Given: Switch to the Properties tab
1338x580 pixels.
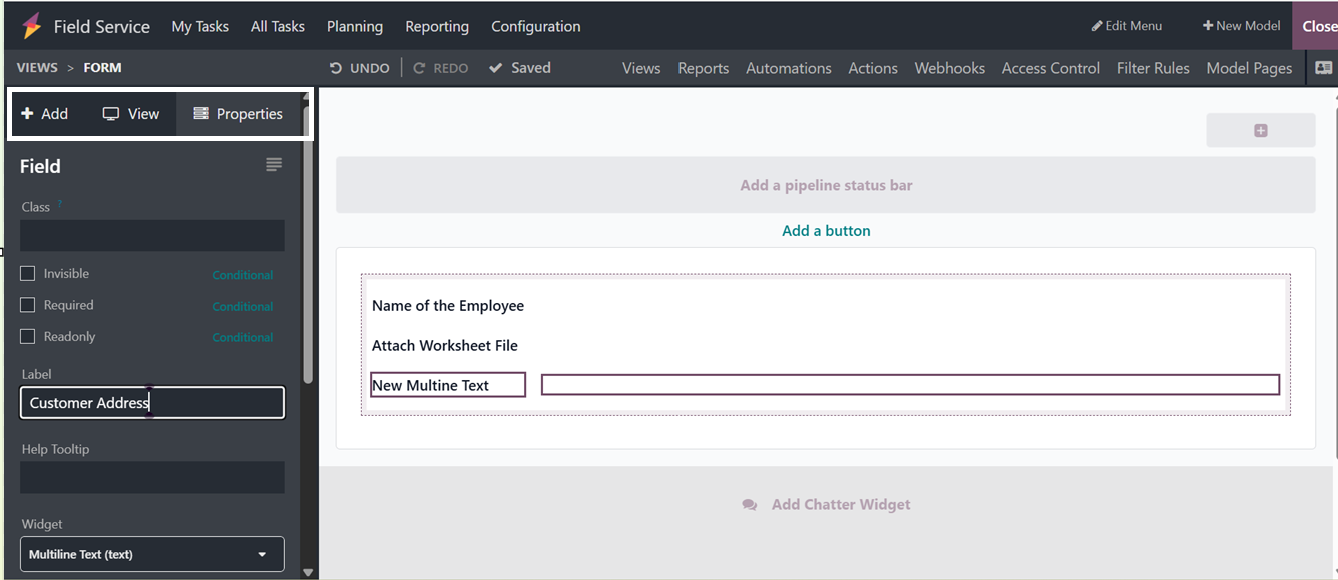Looking at the screenshot, I should [238, 114].
